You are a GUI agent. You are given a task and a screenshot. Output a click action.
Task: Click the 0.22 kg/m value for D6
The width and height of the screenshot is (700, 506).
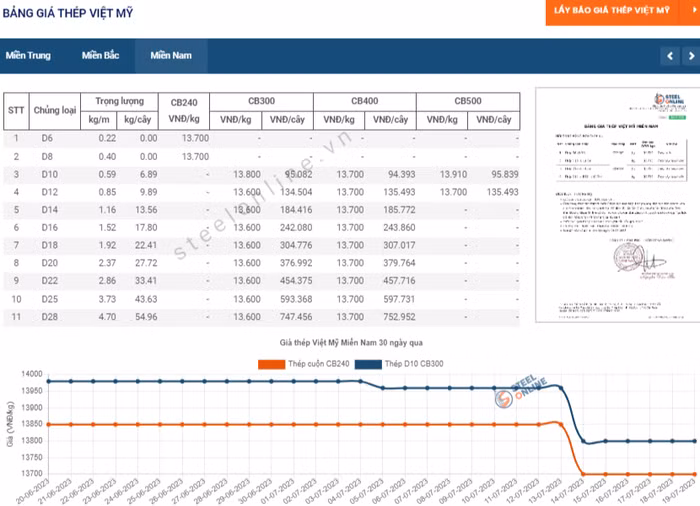click(107, 138)
